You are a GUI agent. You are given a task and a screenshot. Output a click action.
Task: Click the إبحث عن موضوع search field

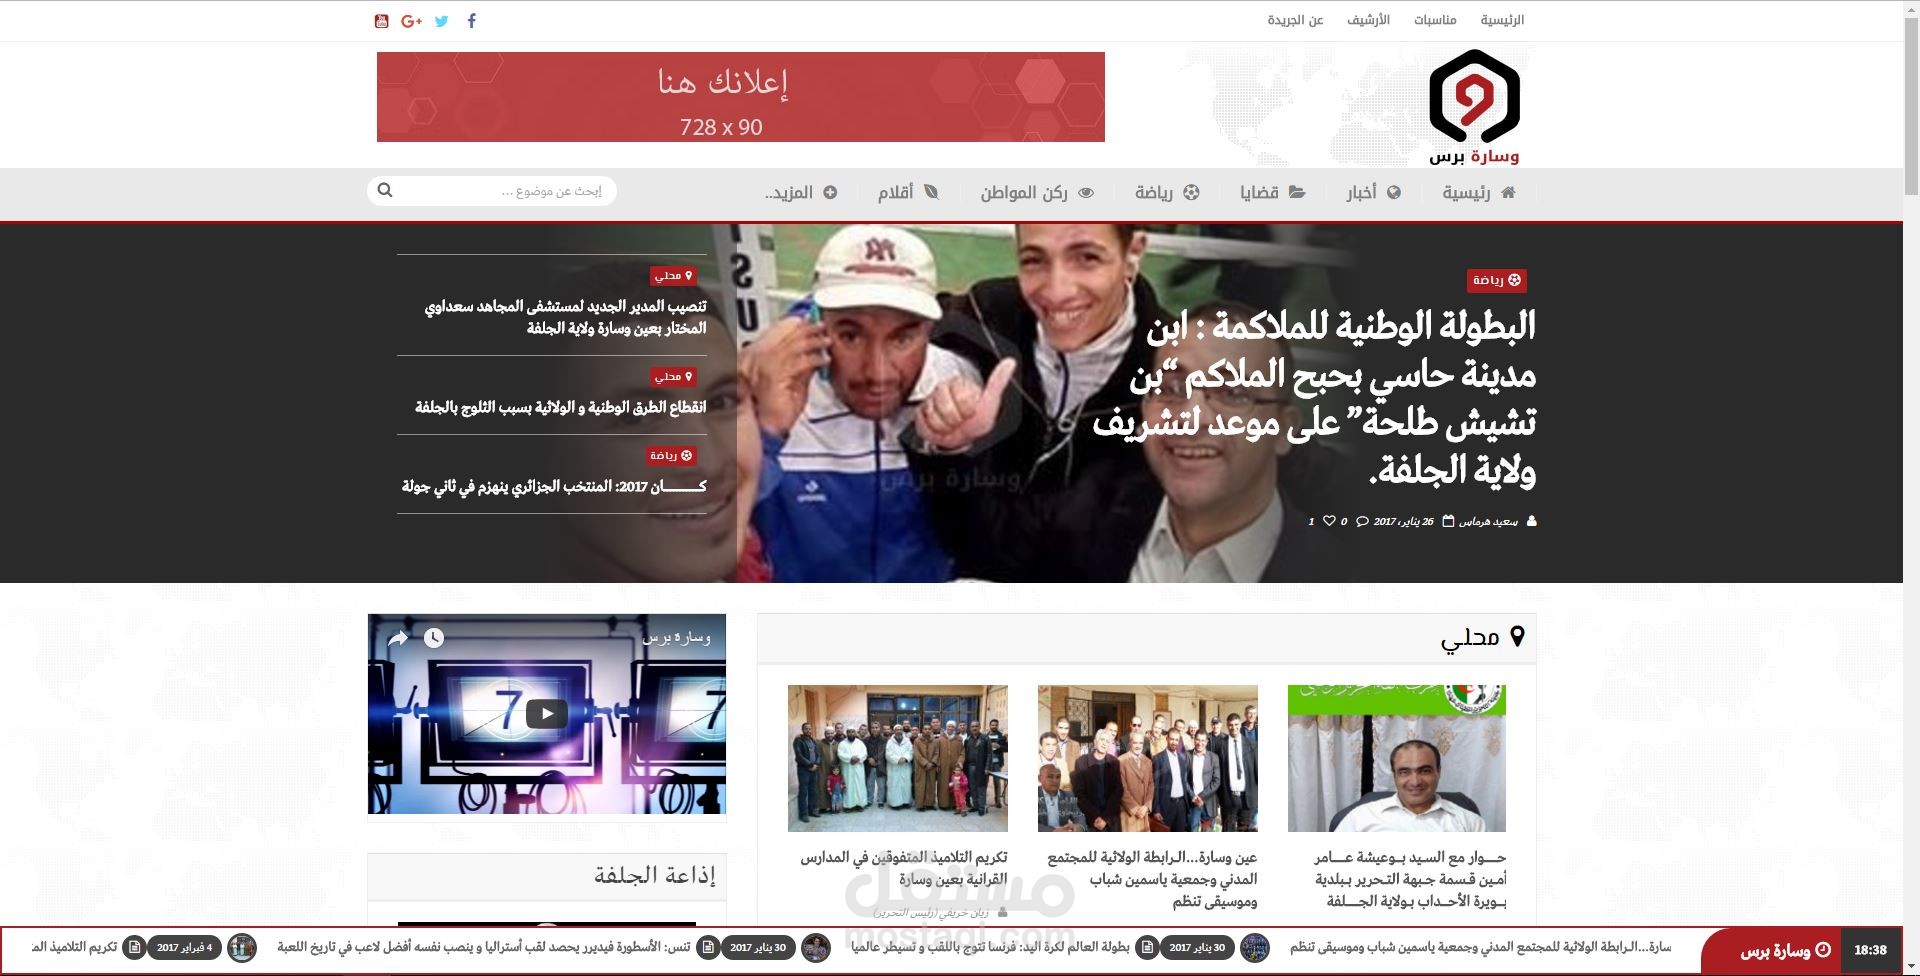[x=492, y=191]
